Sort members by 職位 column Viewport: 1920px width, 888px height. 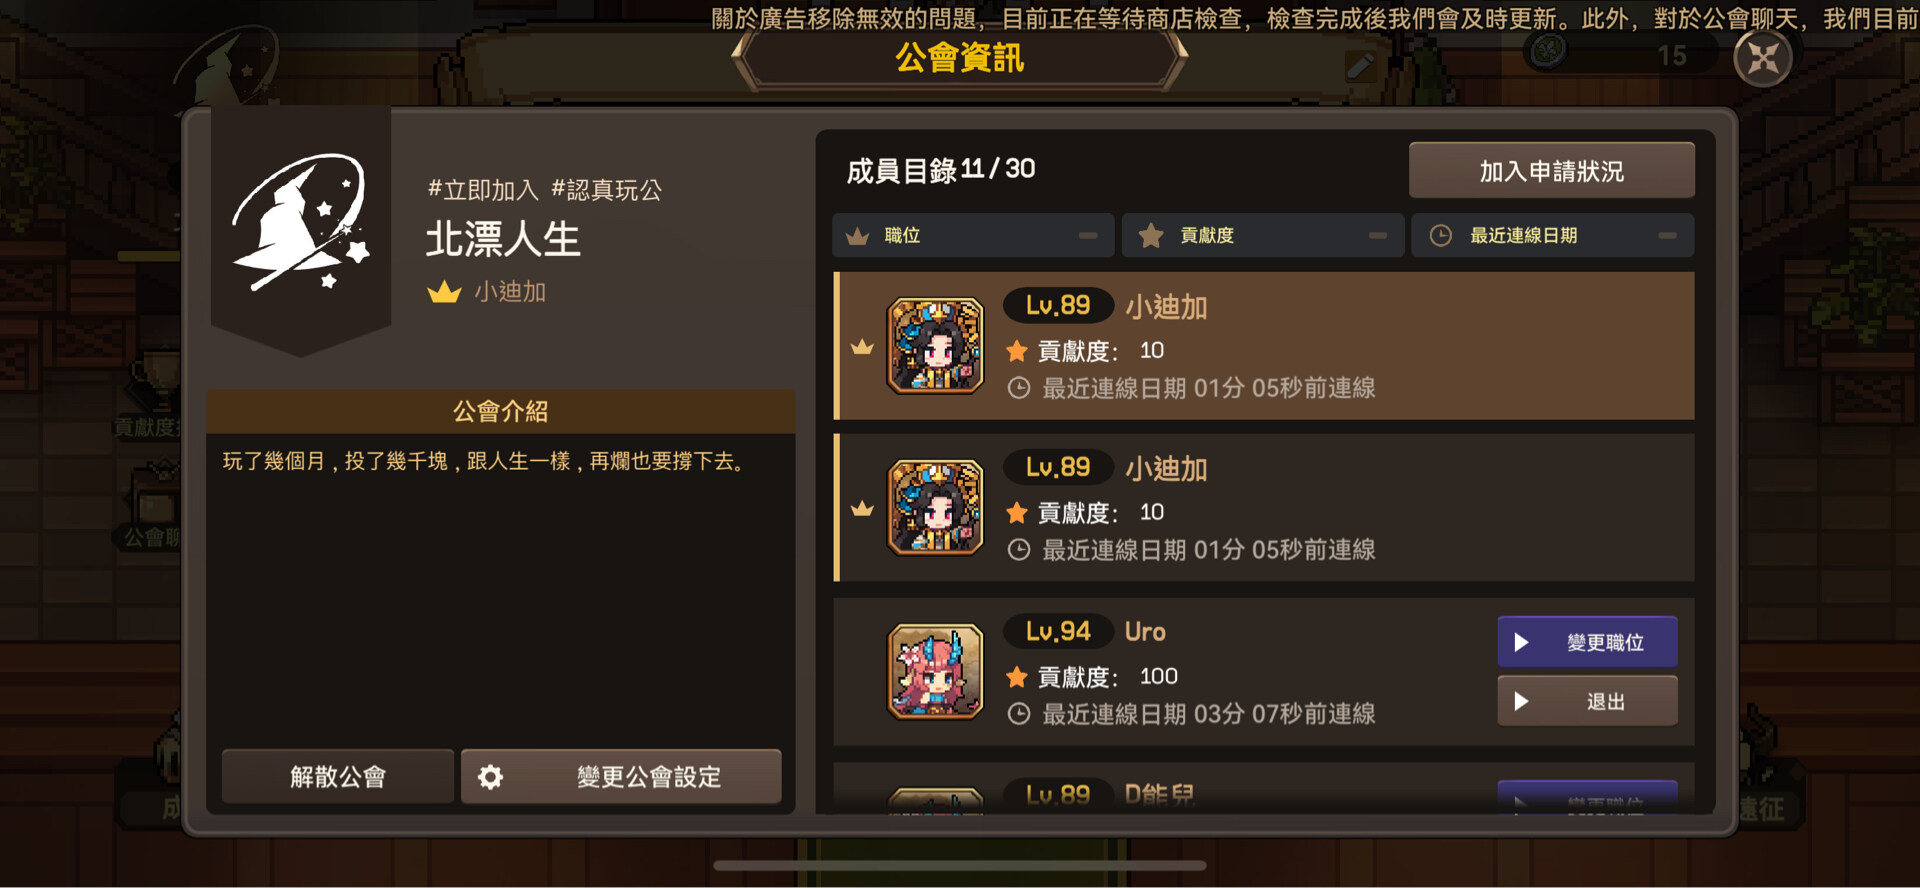coord(973,236)
